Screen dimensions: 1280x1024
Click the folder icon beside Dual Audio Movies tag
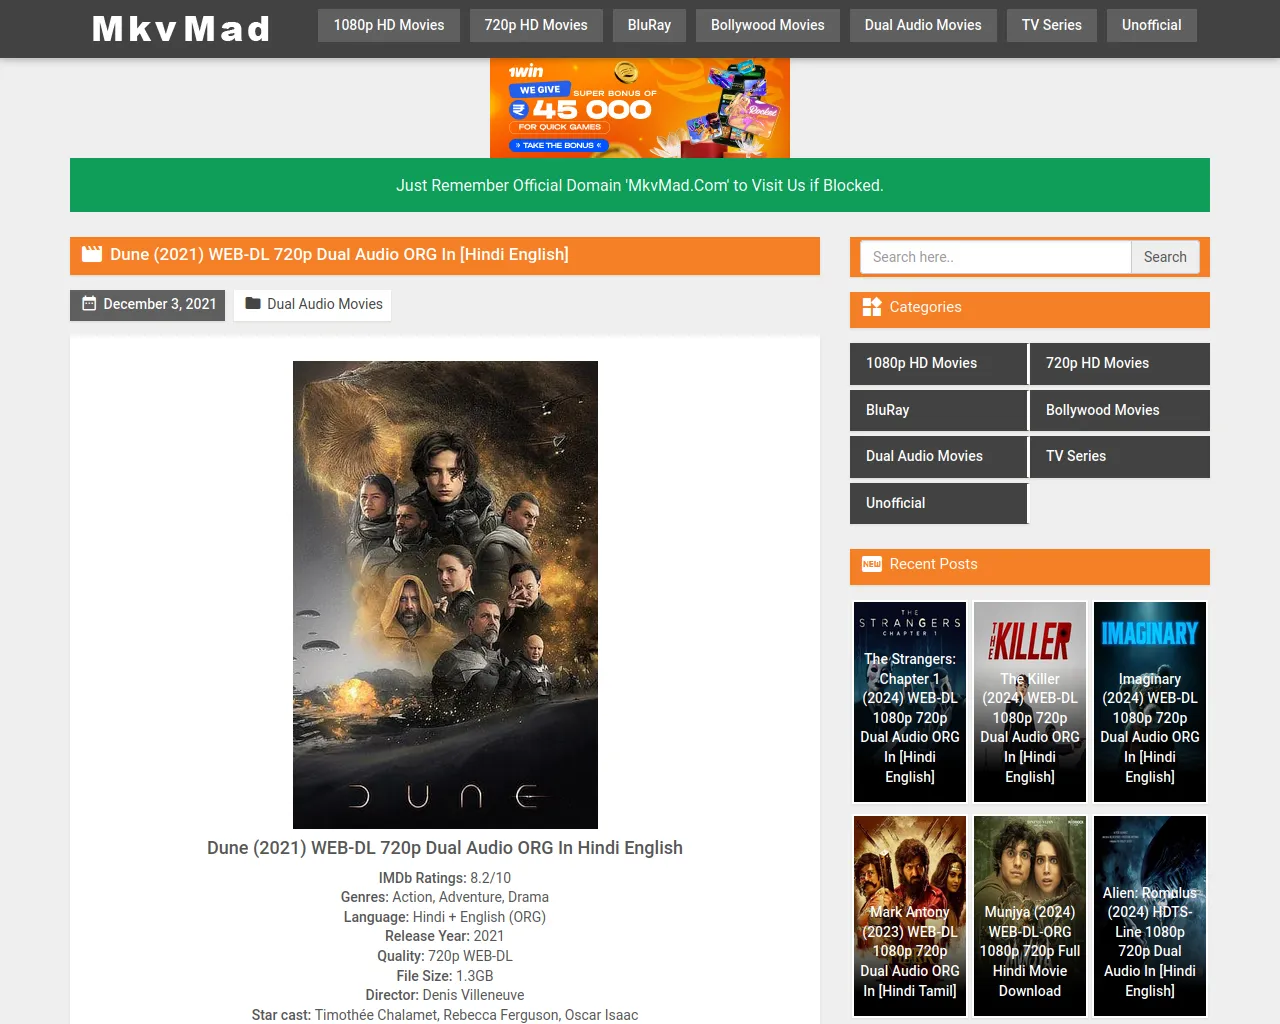coord(253,304)
